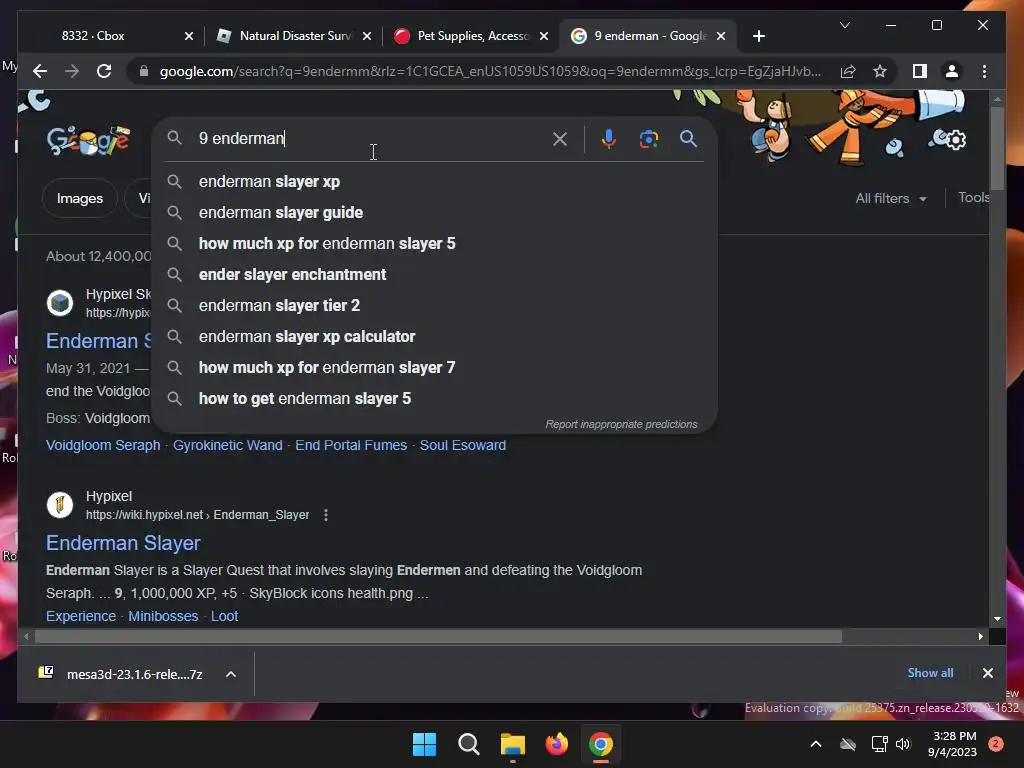1024x768 pixels.
Task: Select suggestion how much xp for enderman slayer 7
Action: coord(434,368)
